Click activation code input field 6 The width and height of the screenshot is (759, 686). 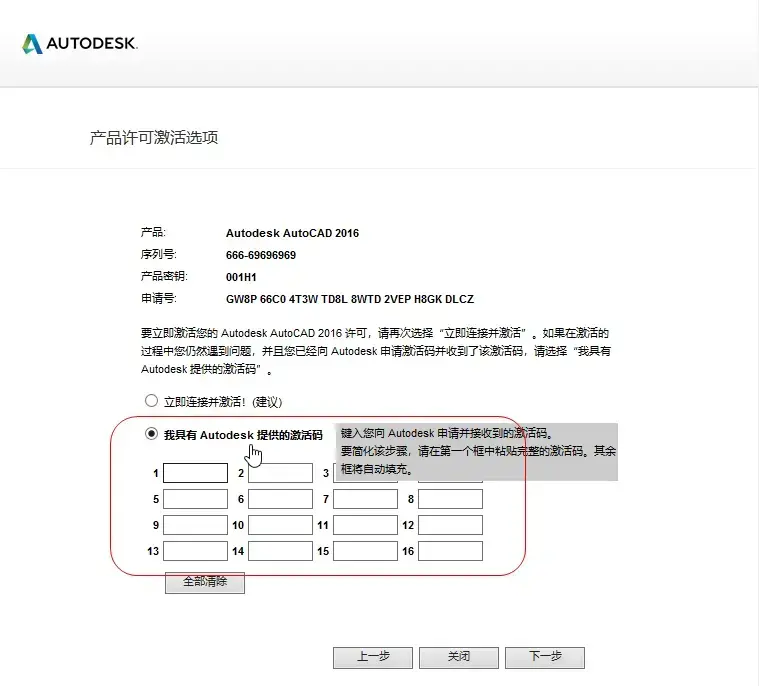280,499
